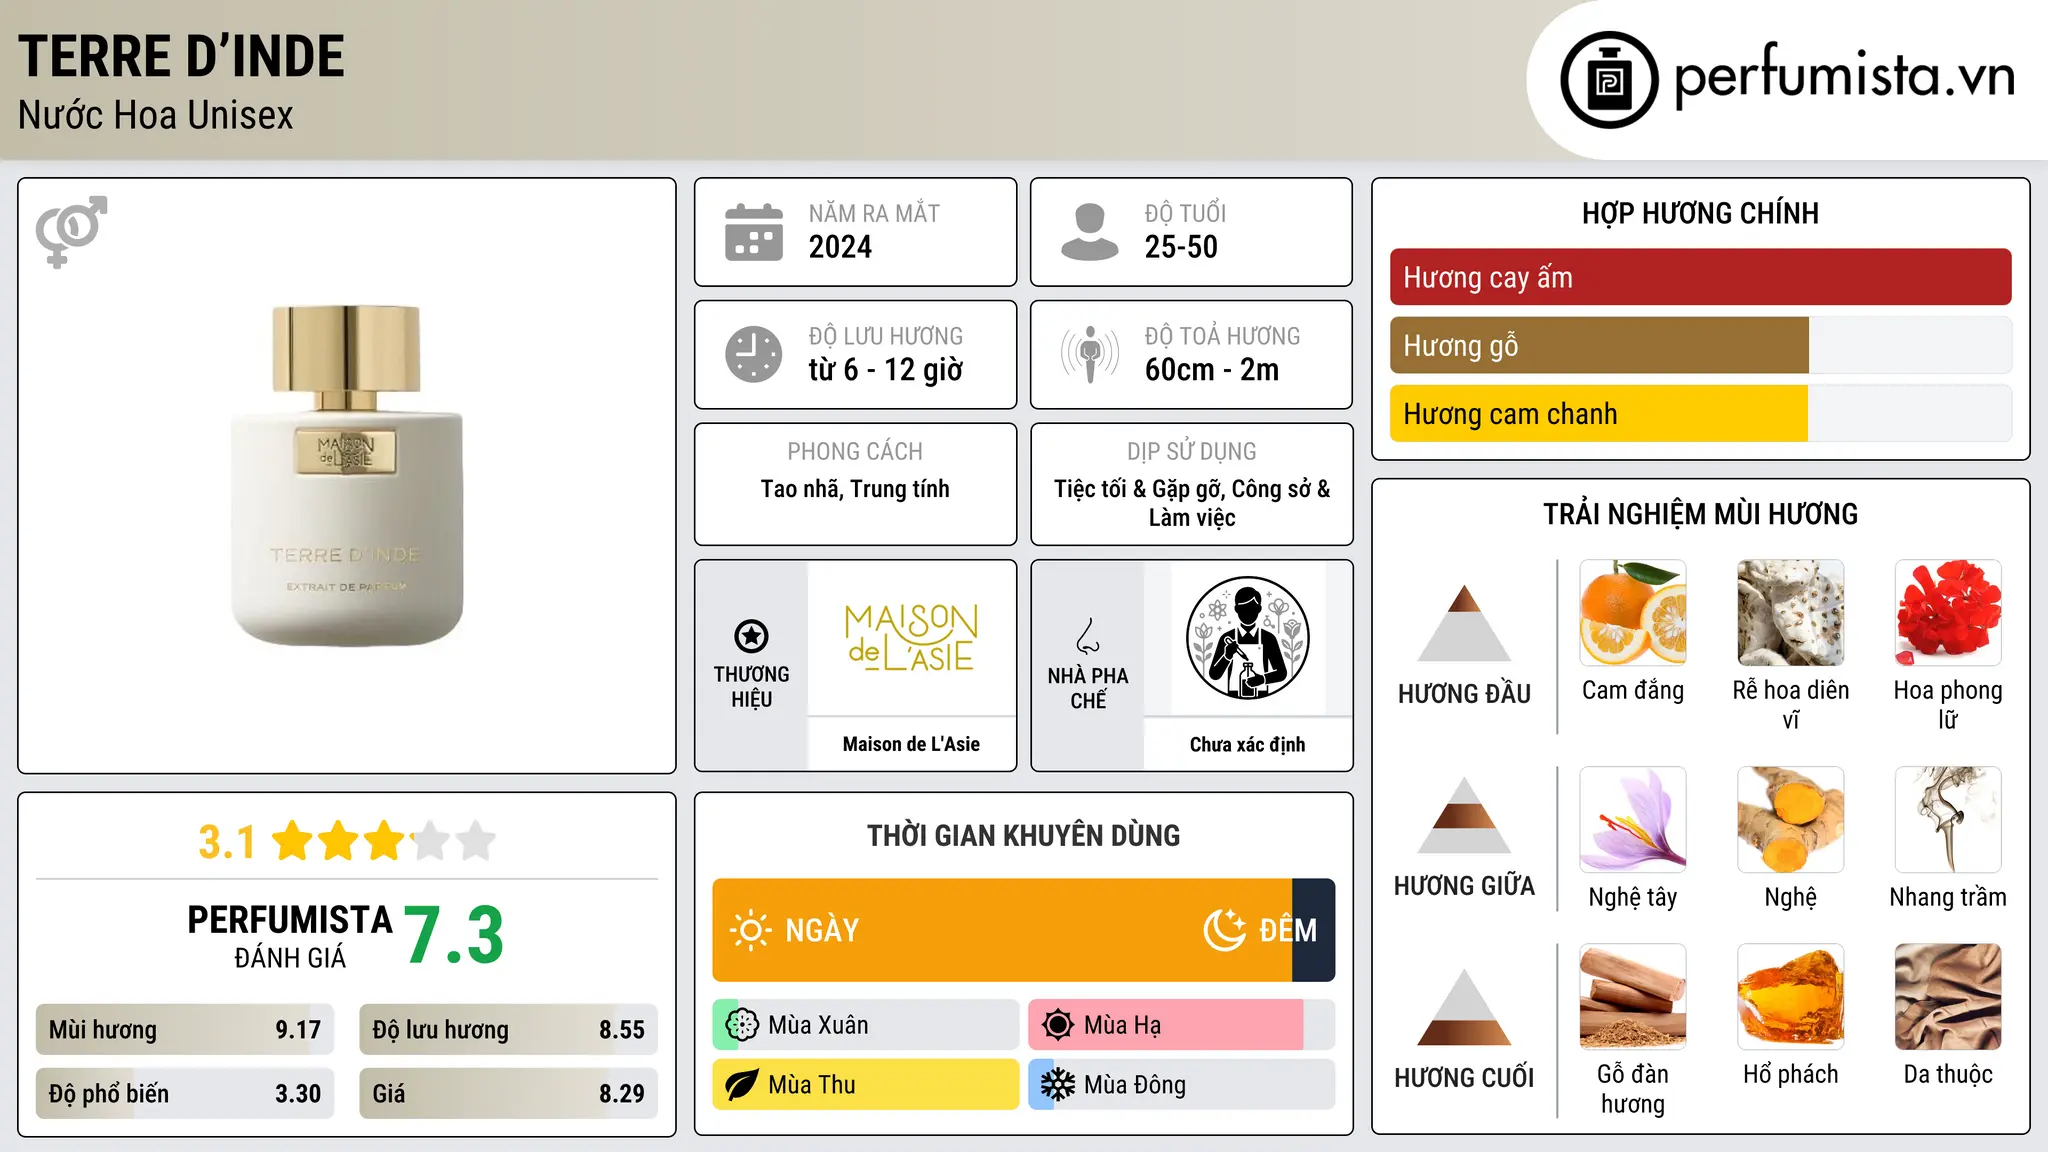The image size is (2048, 1152).
Task: Click the THỜI GIAN KHUYÊN DÙNG heading
Action: [1023, 835]
